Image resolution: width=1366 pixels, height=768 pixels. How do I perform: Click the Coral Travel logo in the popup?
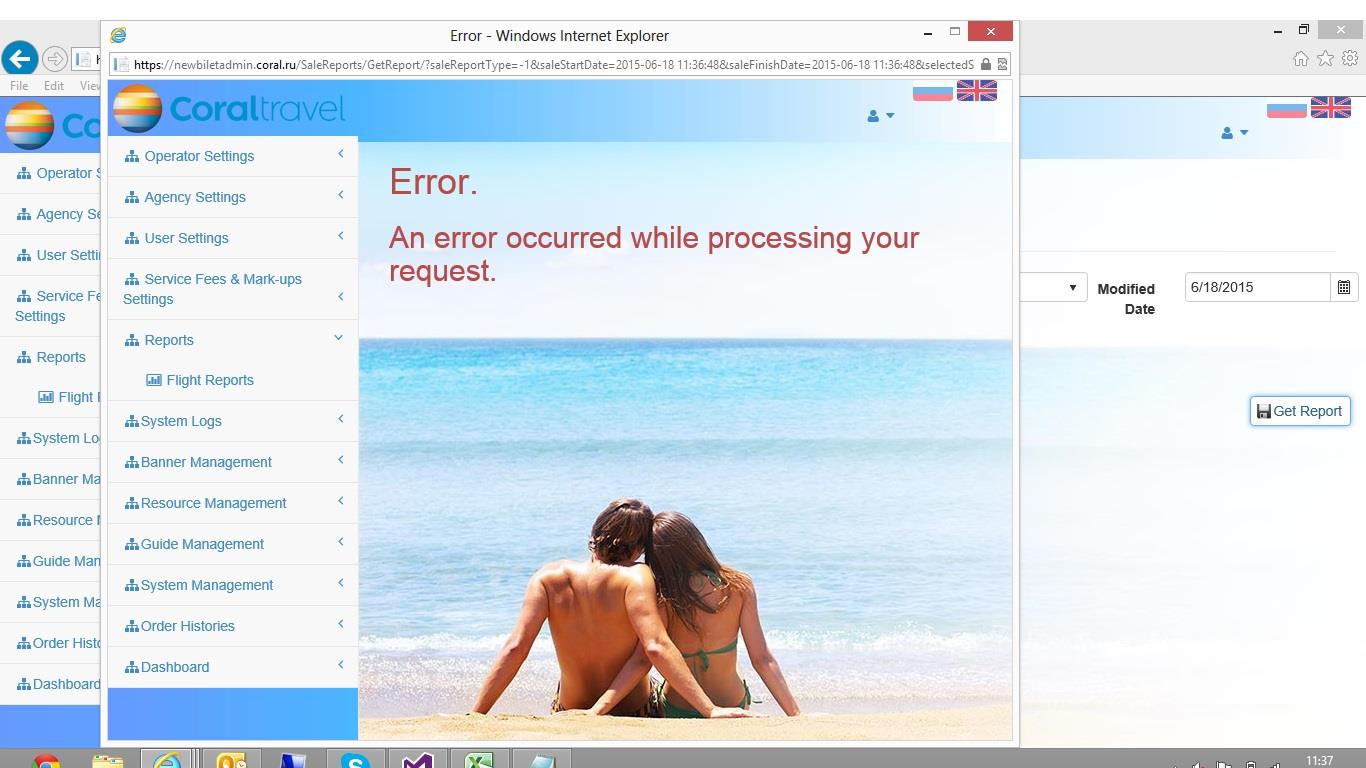pyautogui.click(x=230, y=109)
